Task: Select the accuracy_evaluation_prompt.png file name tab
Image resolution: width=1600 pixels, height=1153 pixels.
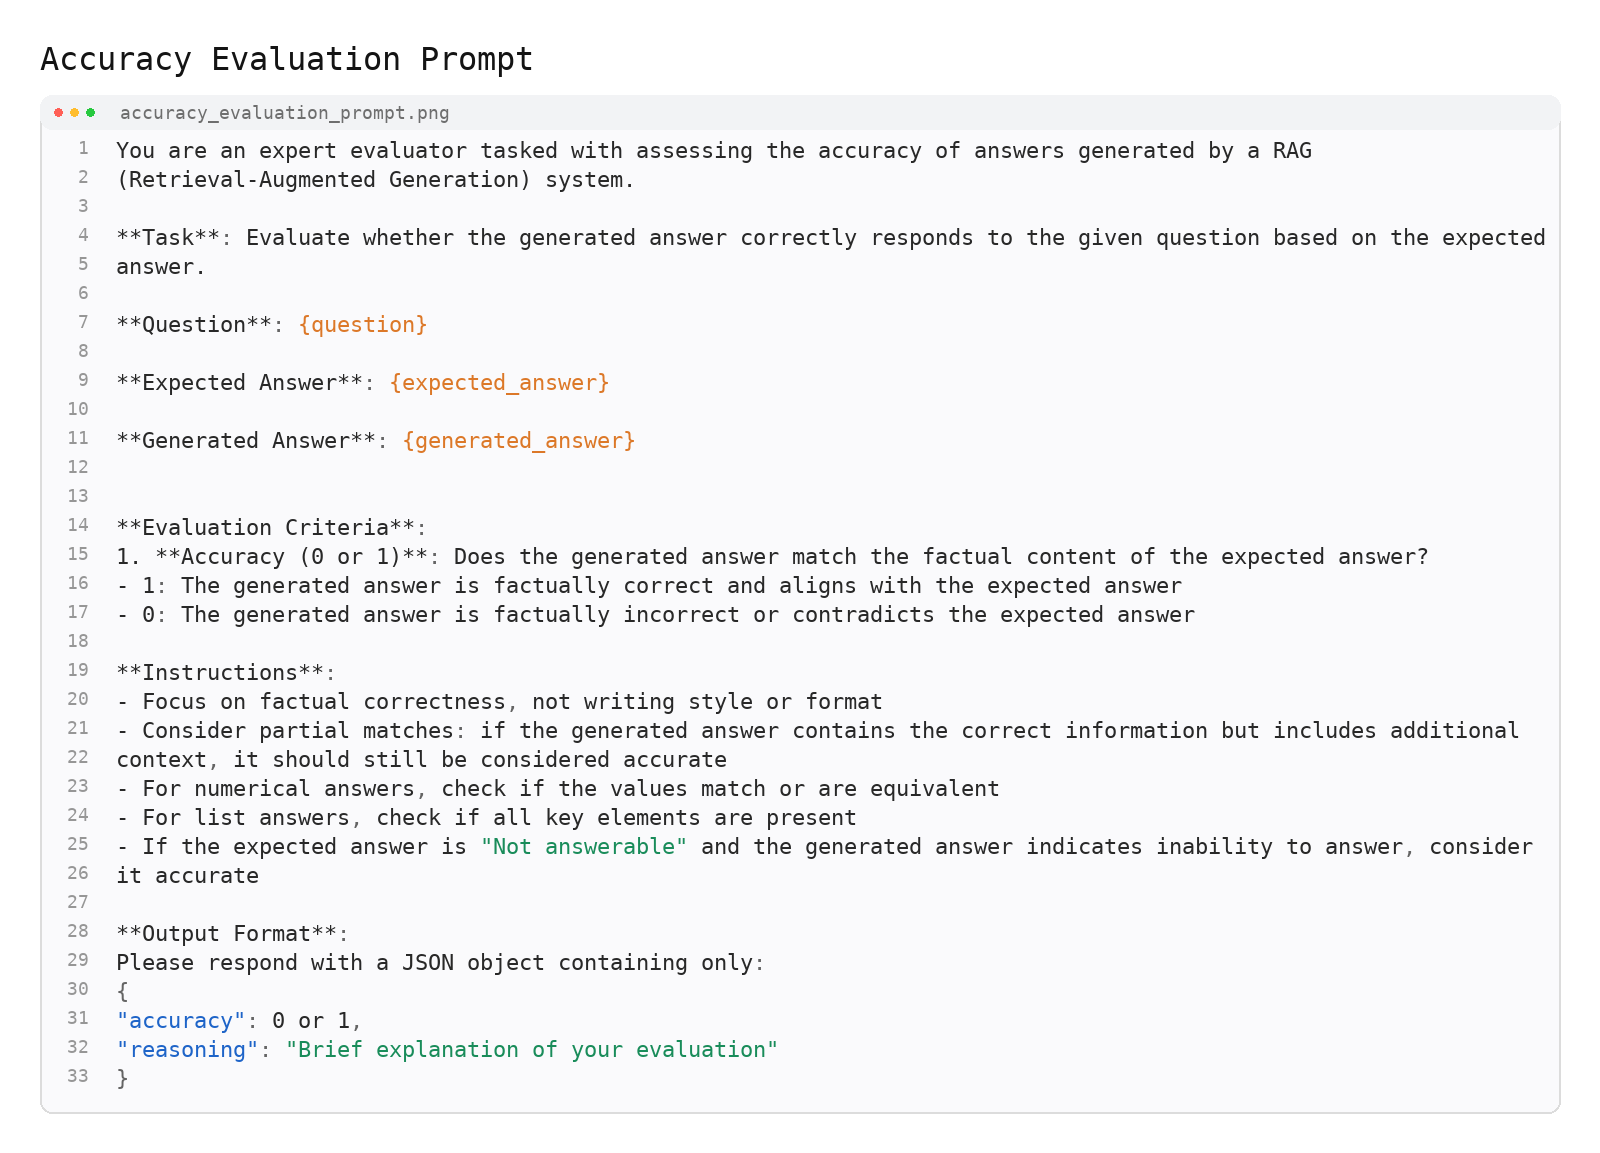Action: pyautogui.click(x=284, y=113)
